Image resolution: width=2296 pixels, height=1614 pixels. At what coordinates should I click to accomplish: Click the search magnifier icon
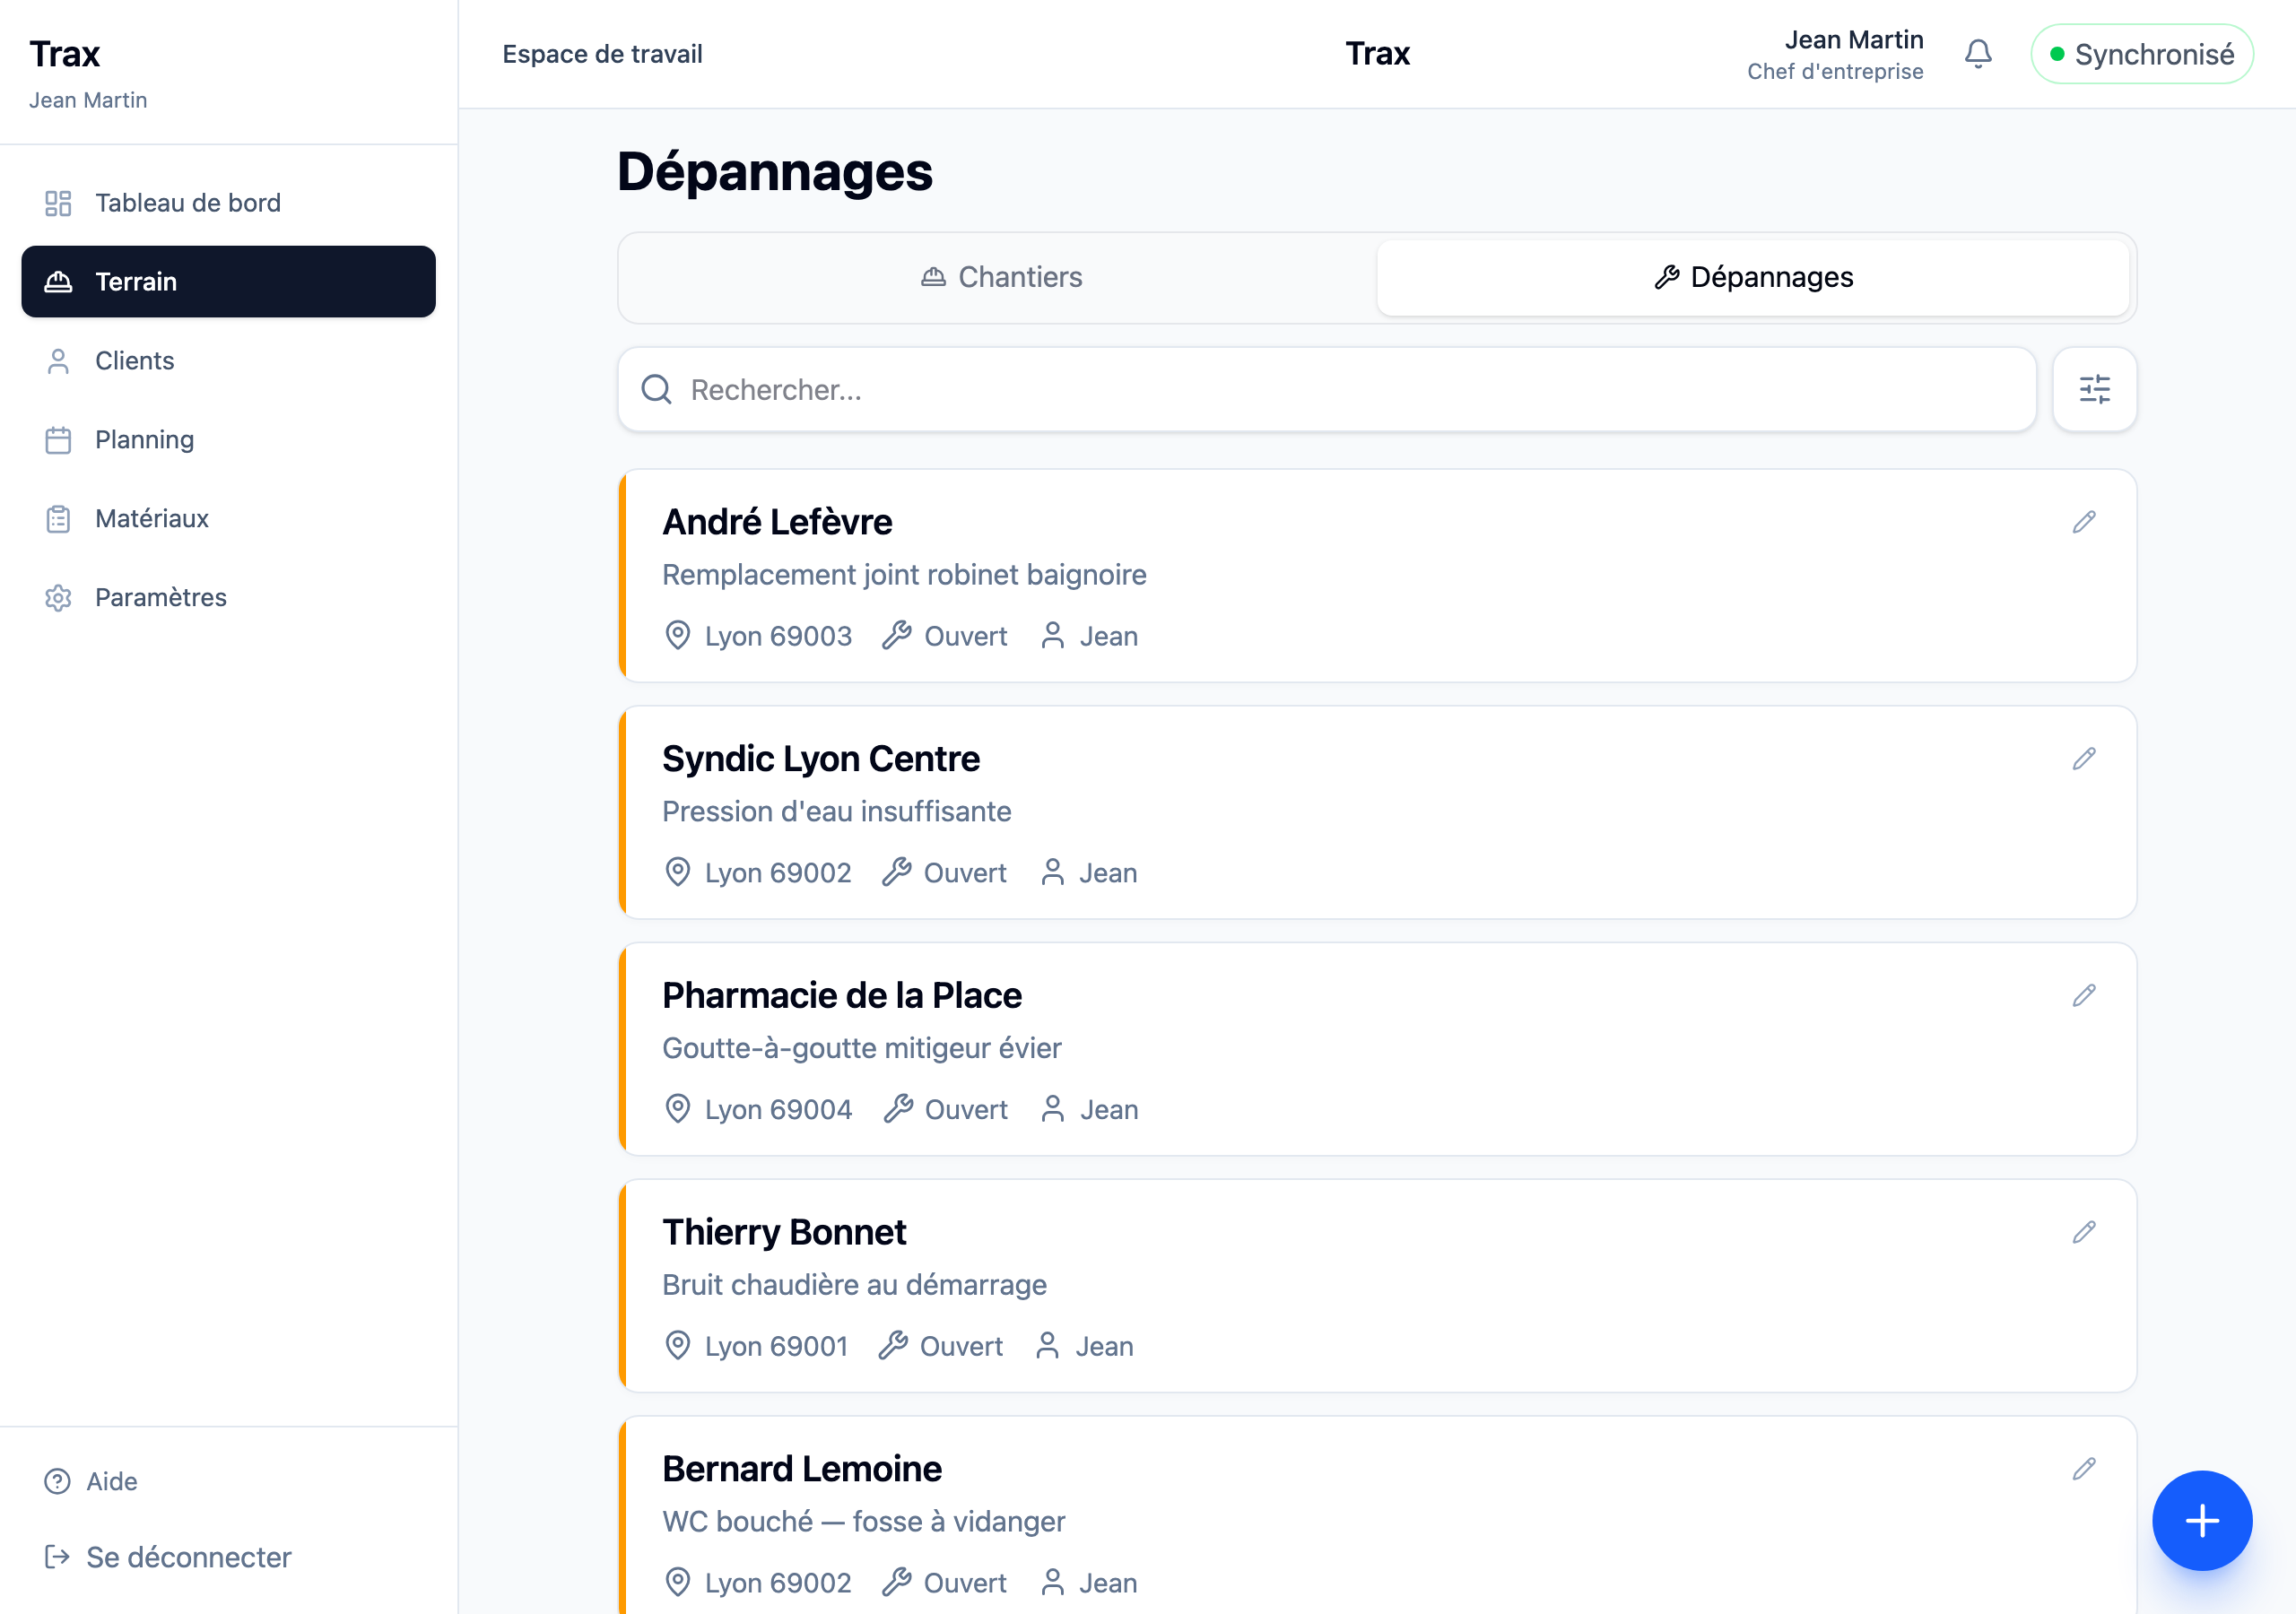656,389
